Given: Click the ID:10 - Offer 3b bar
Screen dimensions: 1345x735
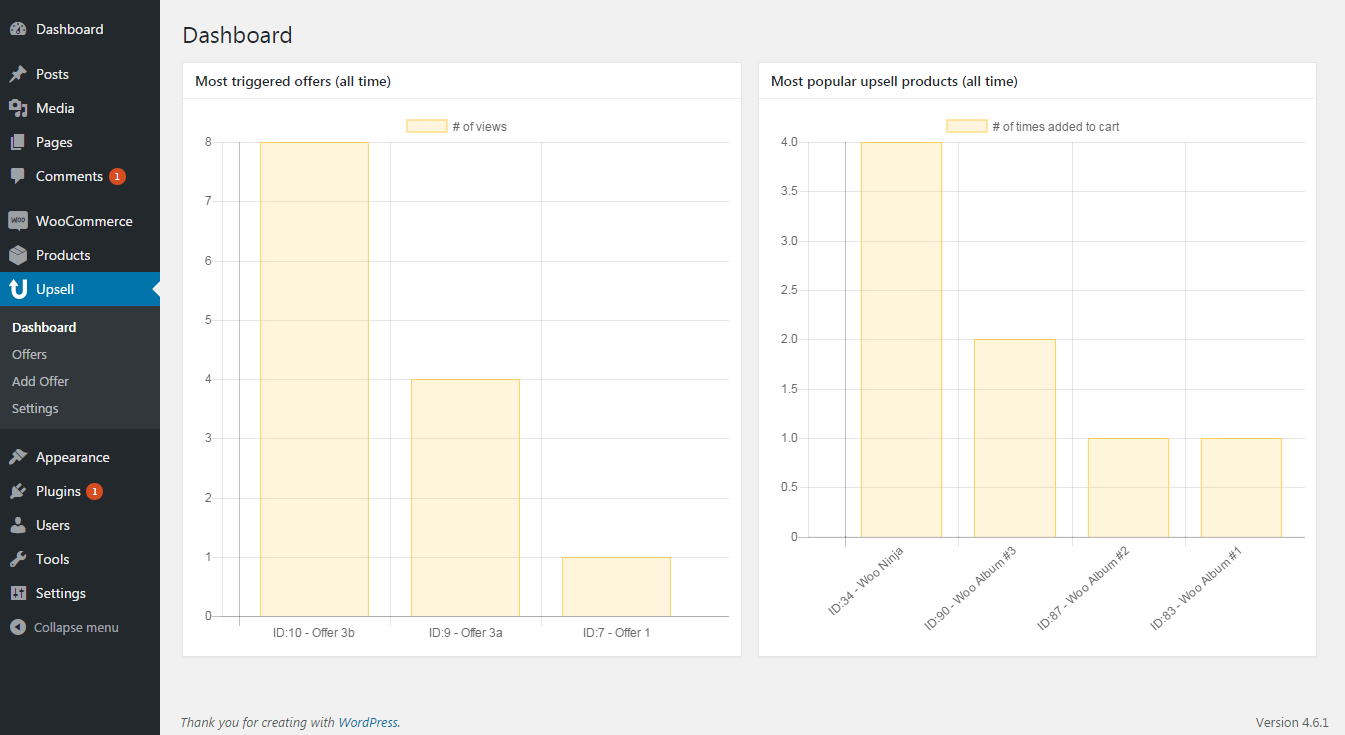Looking at the screenshot, I should (314, 380).
